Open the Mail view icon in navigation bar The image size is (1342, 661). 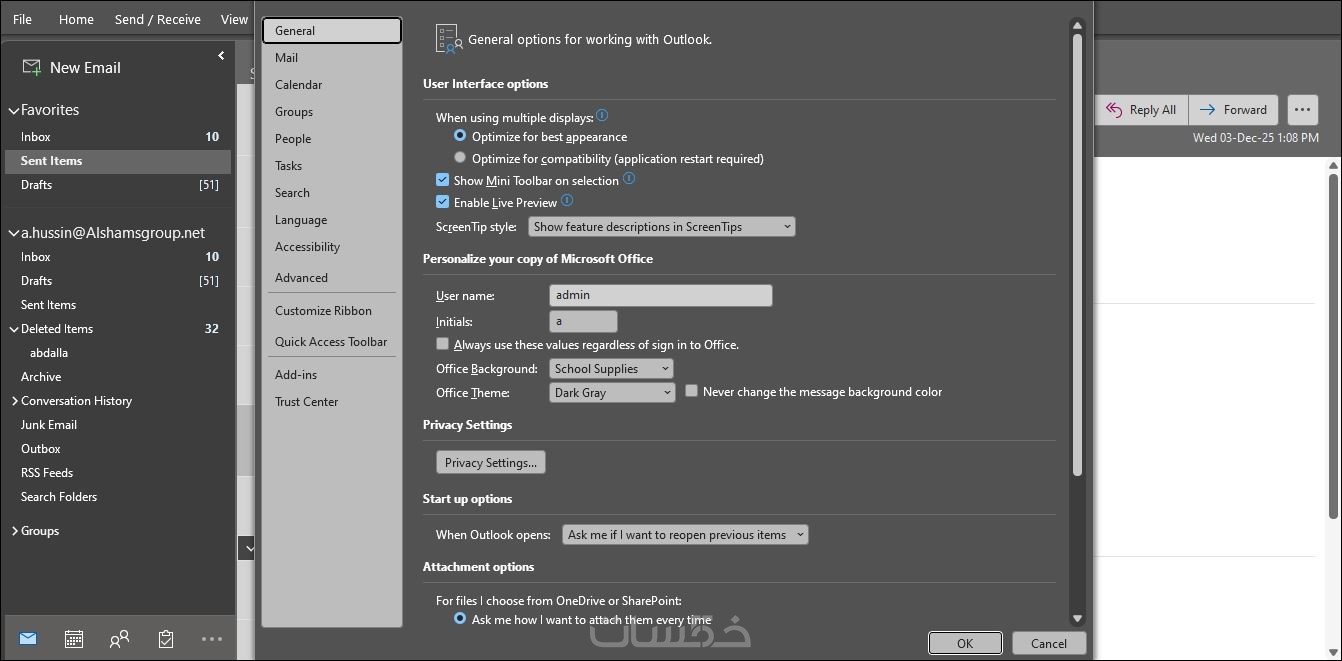tap(28, 639)
